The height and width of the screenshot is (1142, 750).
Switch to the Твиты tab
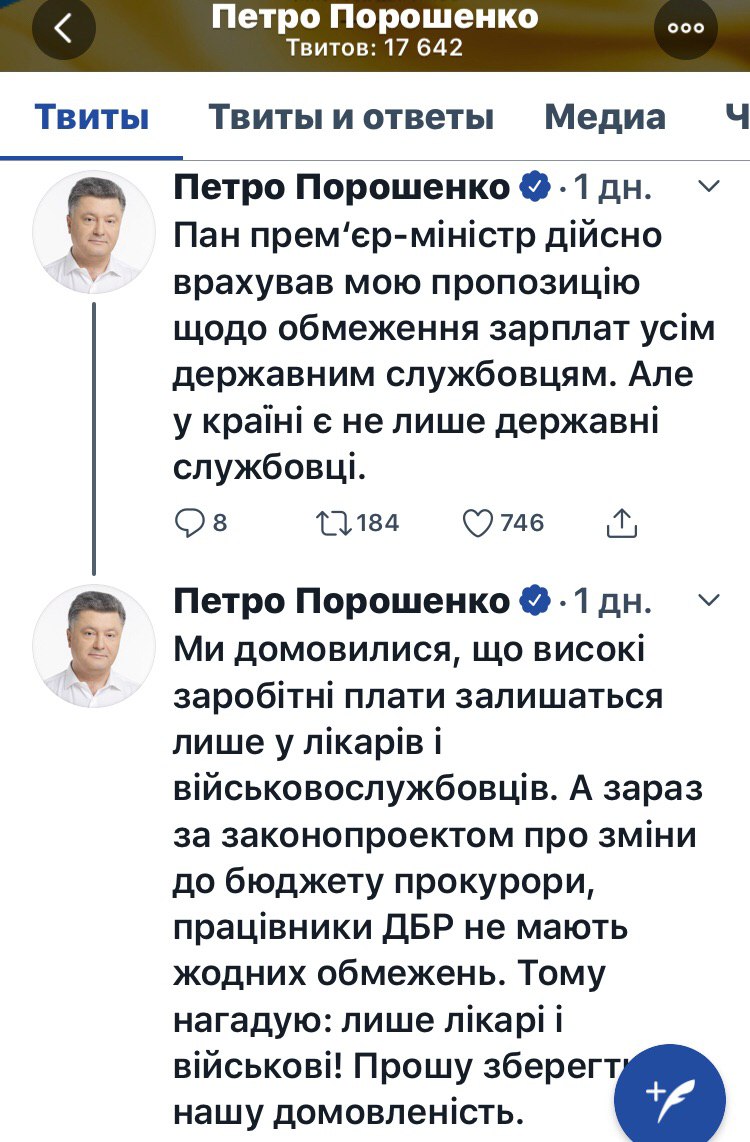point(92,118)
